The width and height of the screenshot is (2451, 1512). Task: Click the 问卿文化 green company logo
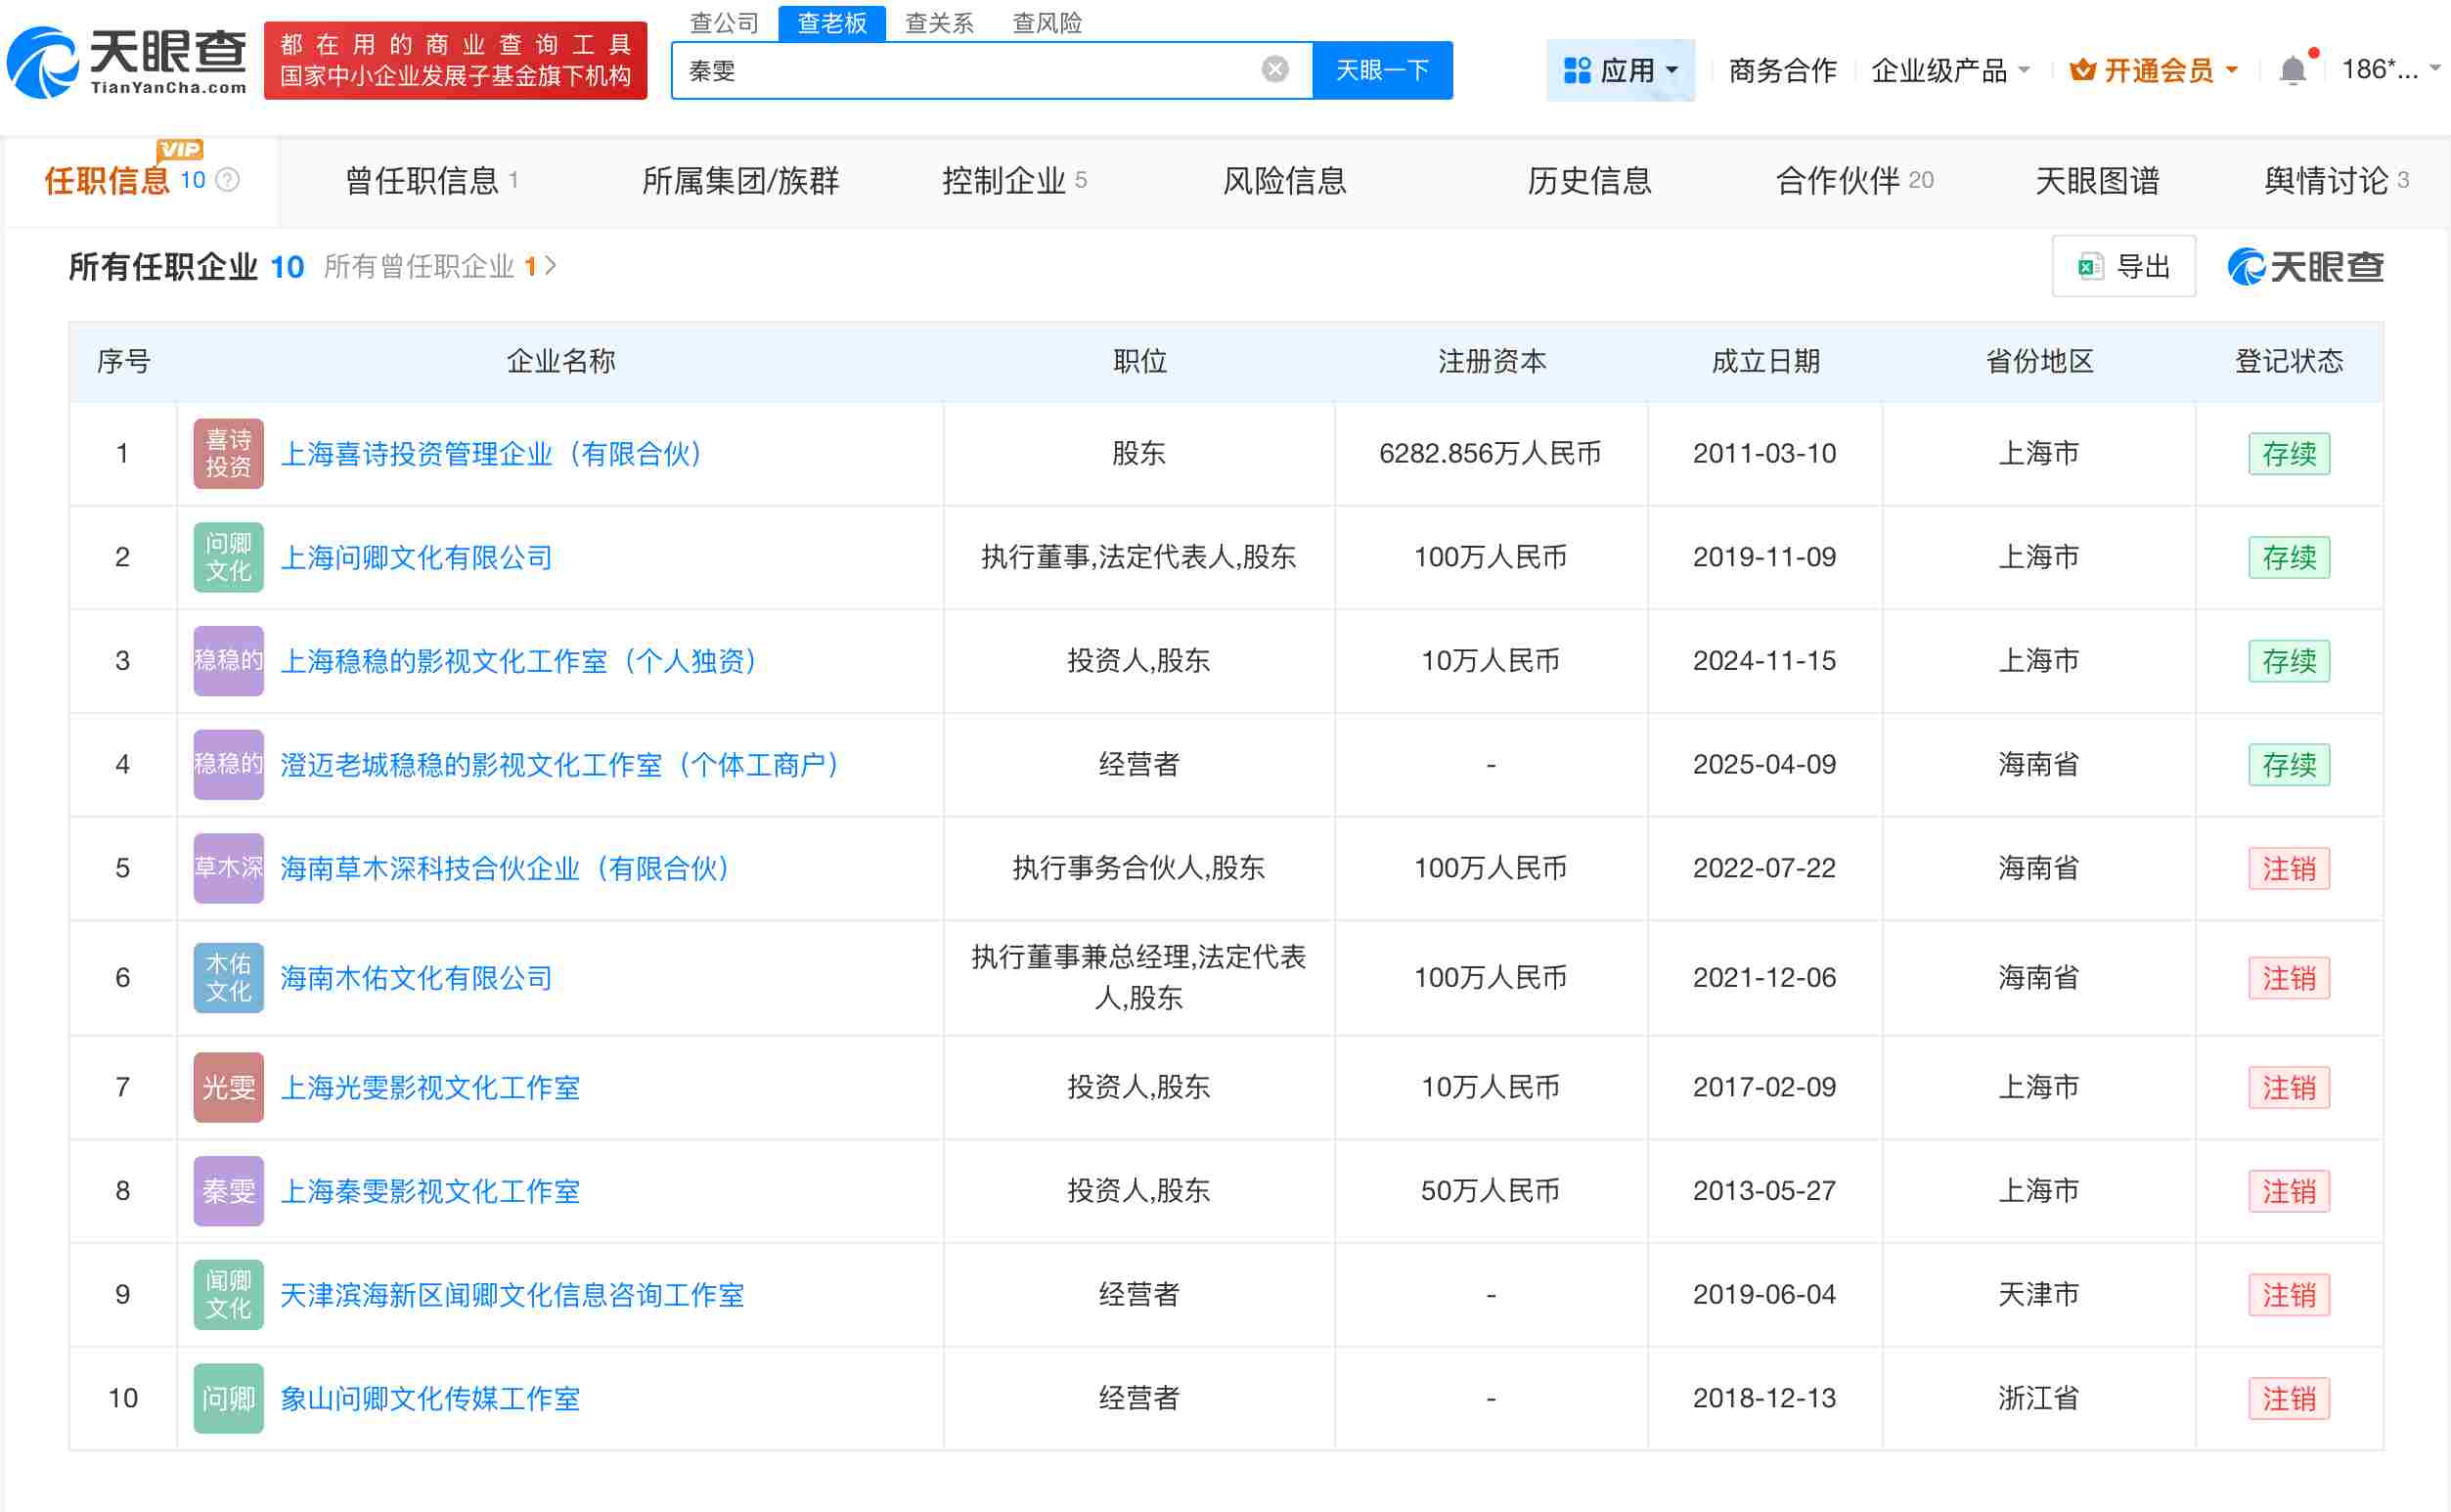click(227, 557)
